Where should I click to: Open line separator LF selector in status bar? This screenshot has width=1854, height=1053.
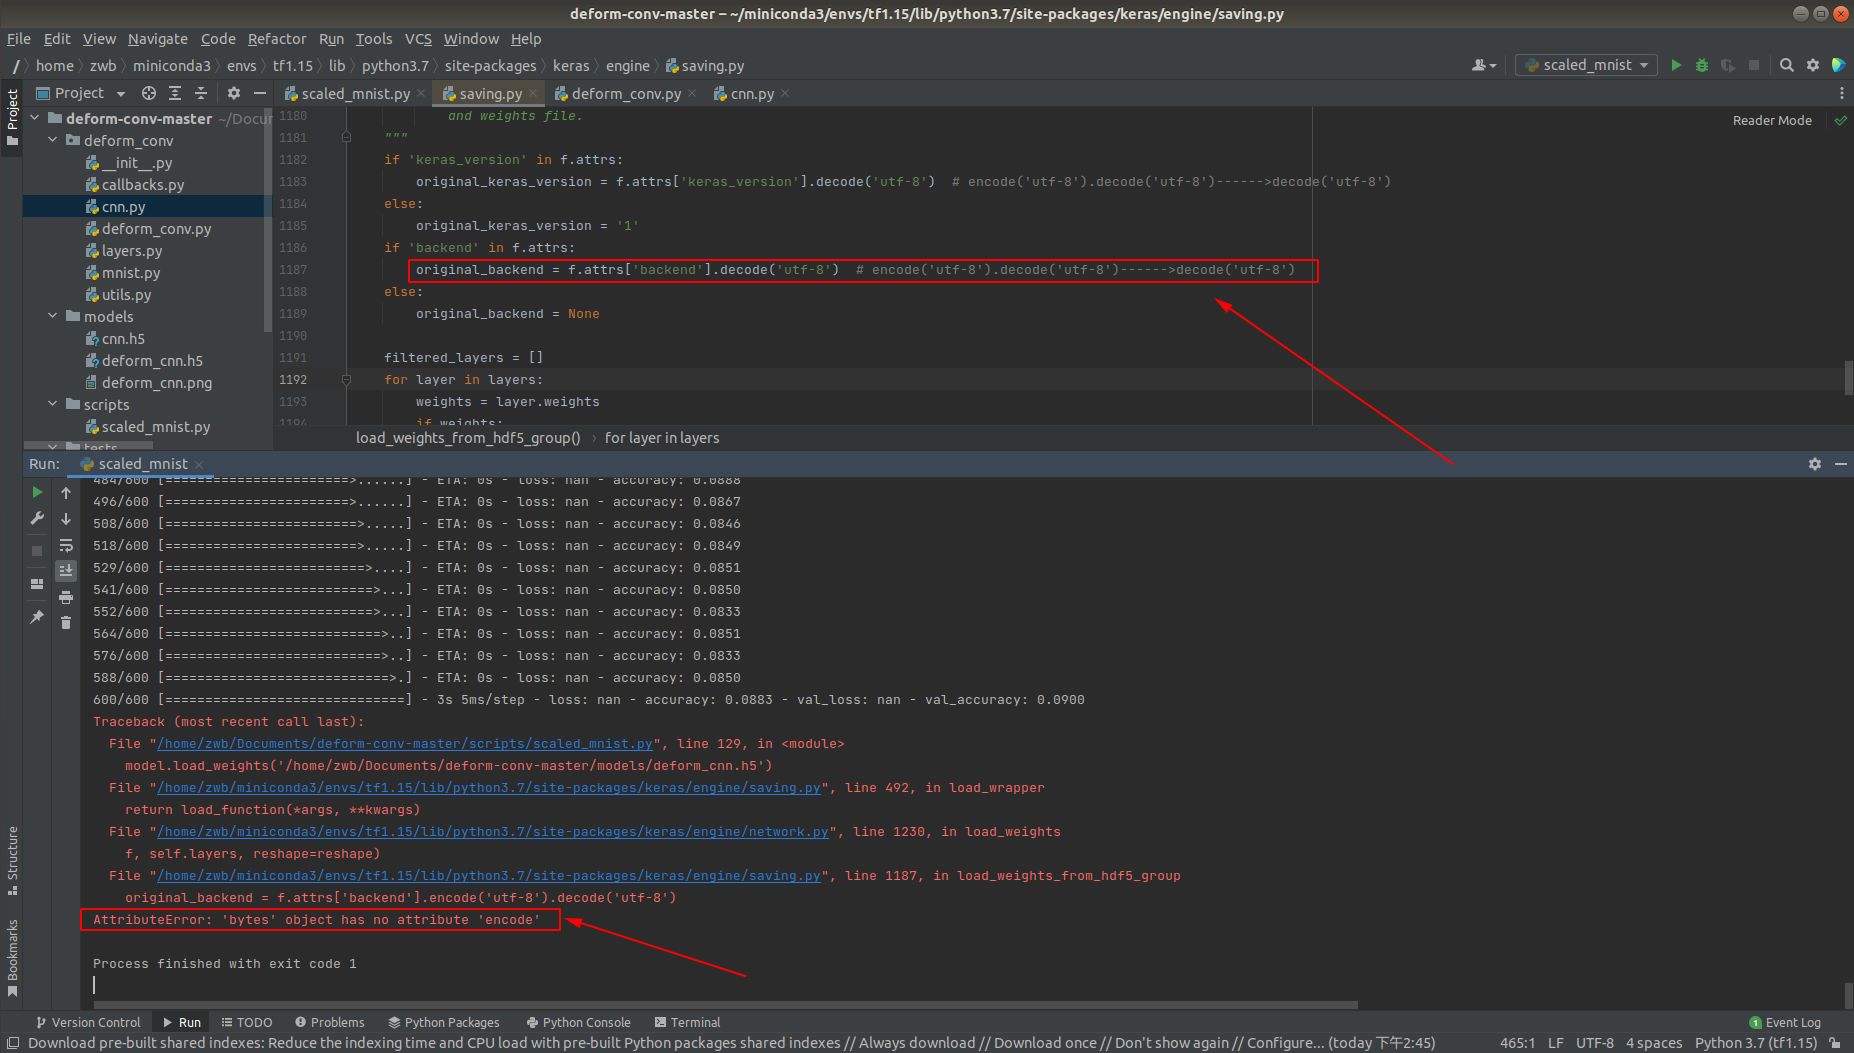pos(1555,1043)
